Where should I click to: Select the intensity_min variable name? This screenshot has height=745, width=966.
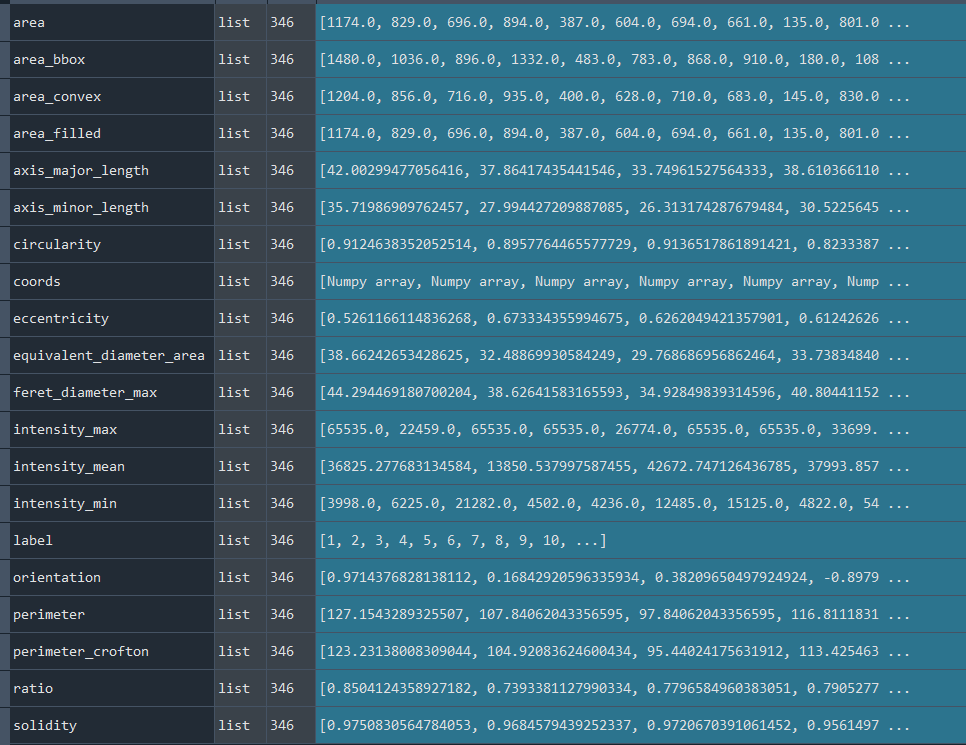point(65,503)
